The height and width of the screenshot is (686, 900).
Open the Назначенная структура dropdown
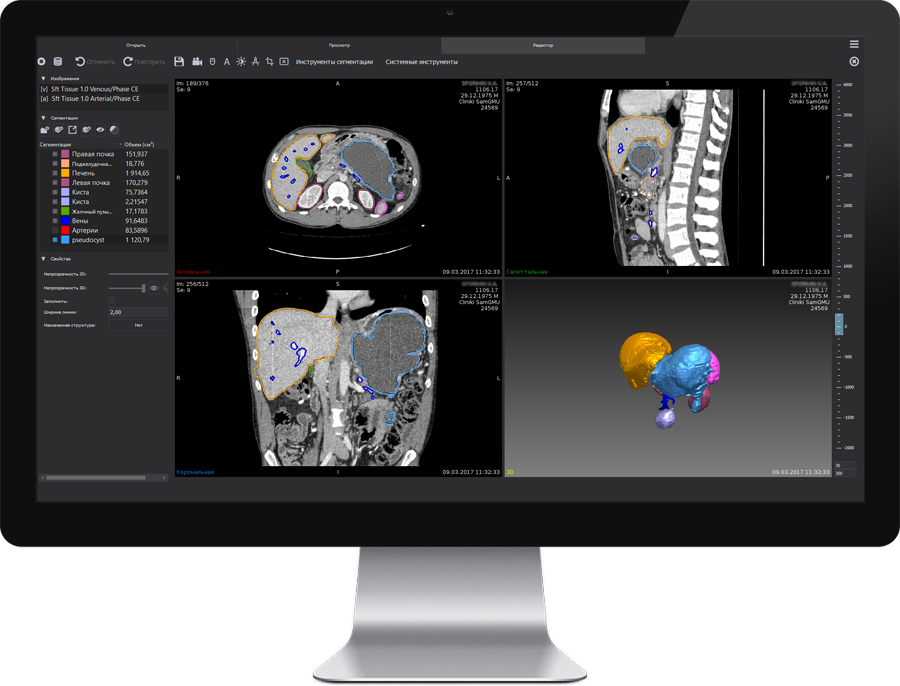click(x=138, y=325)
